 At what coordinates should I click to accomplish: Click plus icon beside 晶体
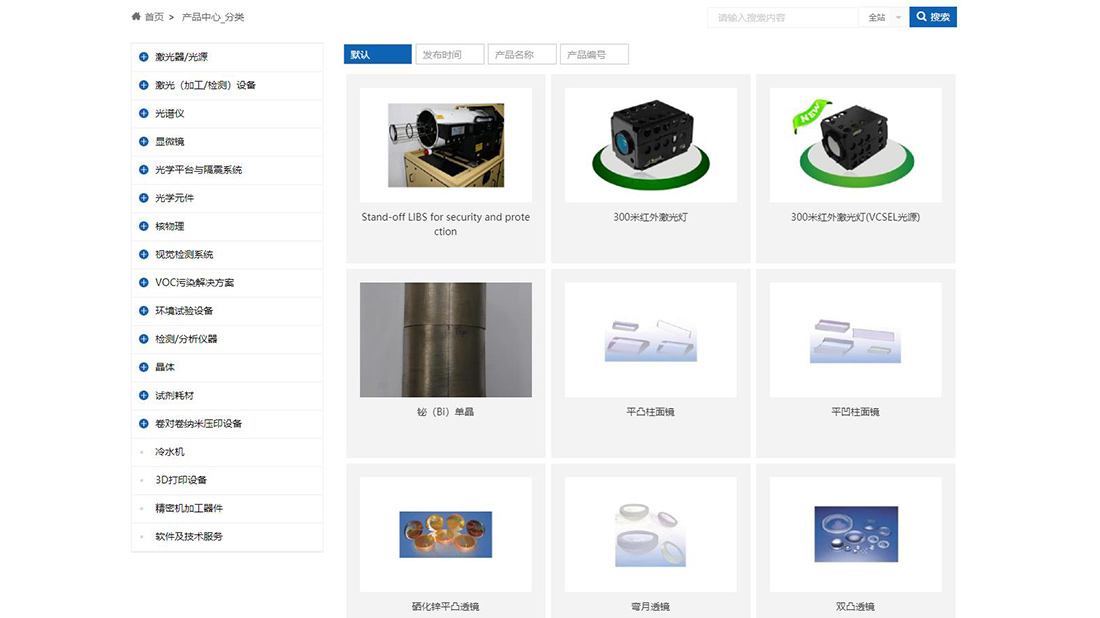point(144,367)
